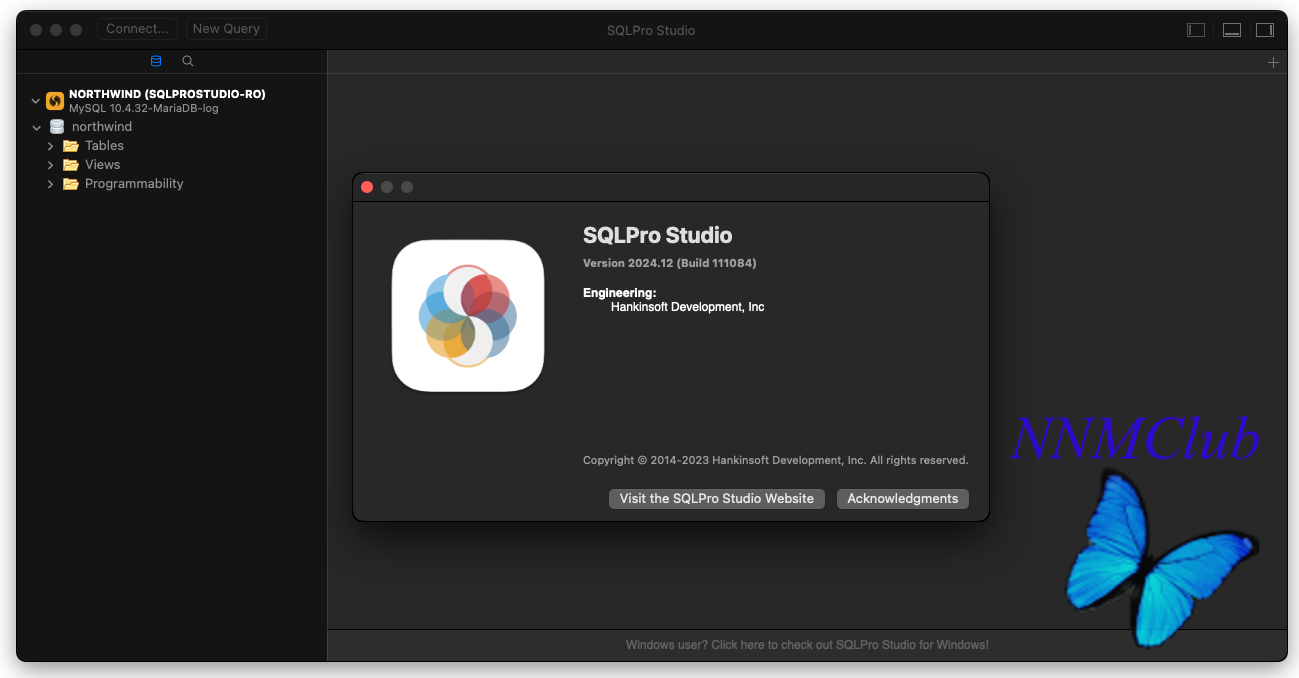The width and height of the screenshot is (1299, 678).
Task: Collapse the northwind database node
Action: (37, 128)
